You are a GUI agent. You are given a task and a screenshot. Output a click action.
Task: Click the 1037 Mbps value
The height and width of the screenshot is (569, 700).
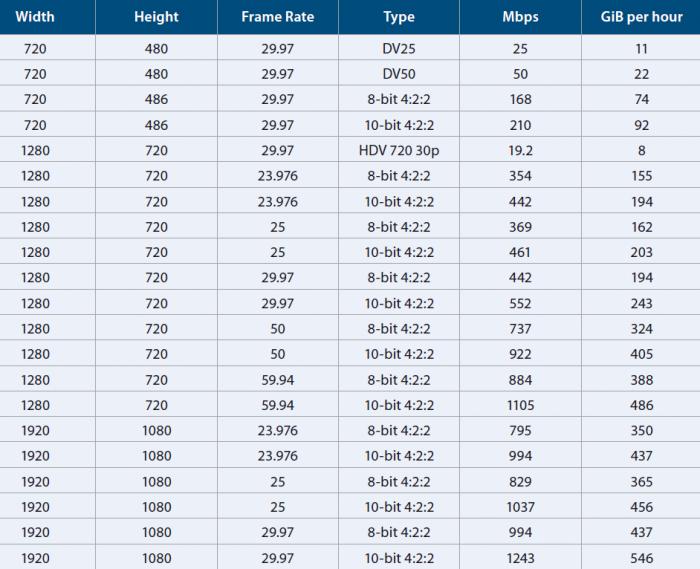[x=521, y=507]
